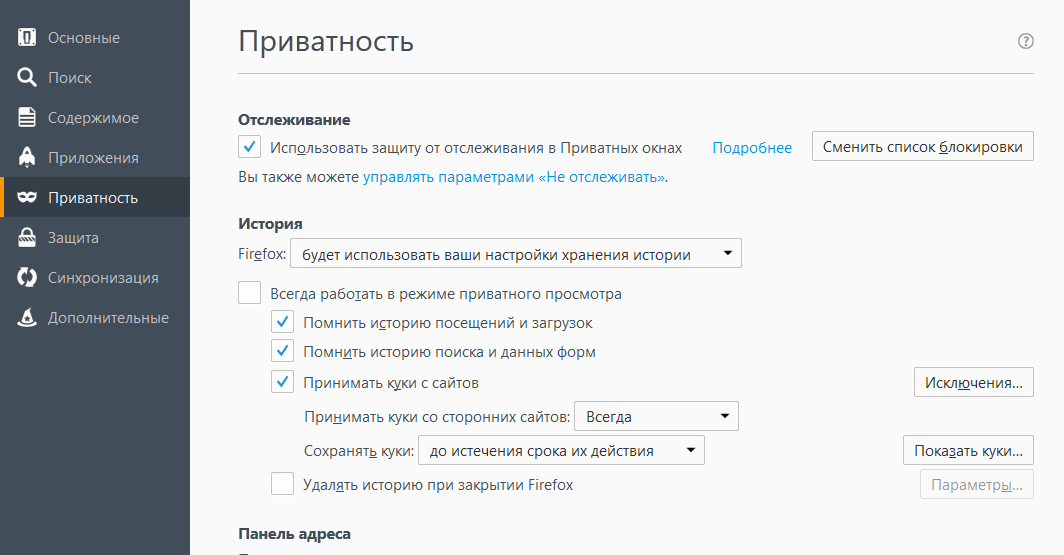Click the Дополнительные wizard hat icon
1064x555 pixels.
coord(26,318)
